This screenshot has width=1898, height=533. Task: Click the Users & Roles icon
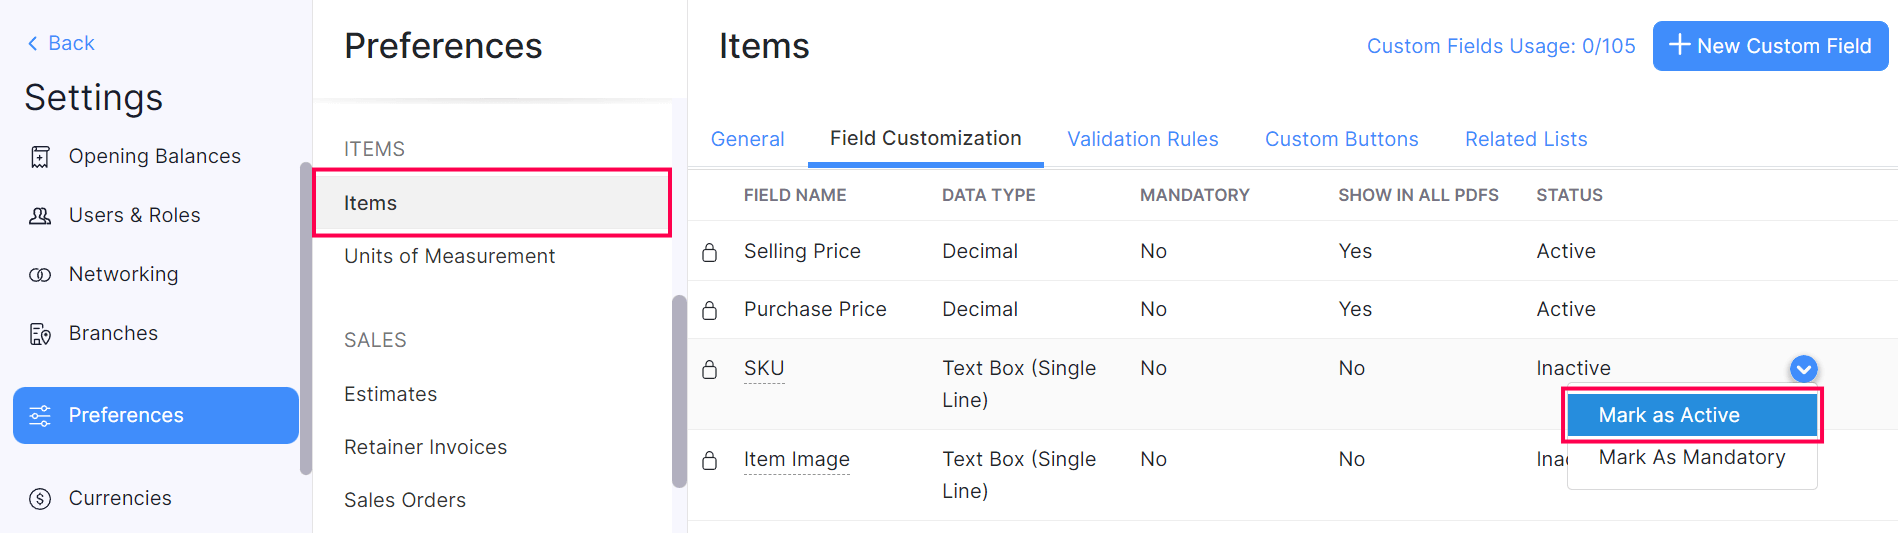[40, 216]
